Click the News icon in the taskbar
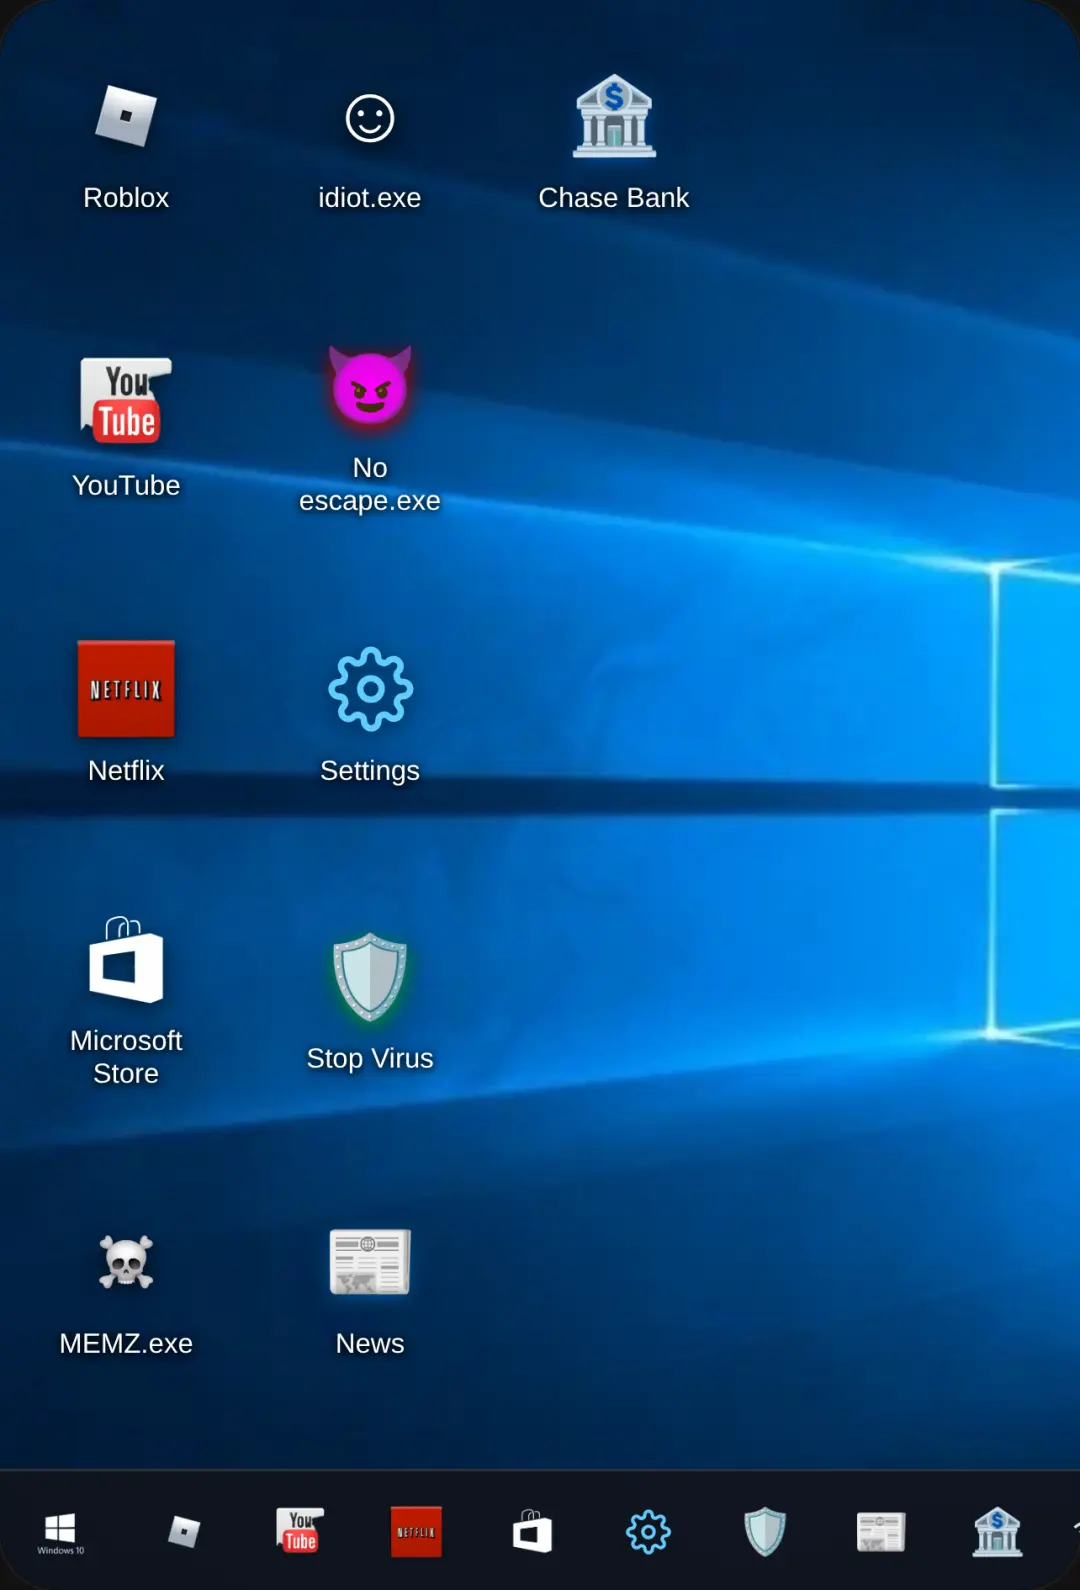 click(881, 1531)
